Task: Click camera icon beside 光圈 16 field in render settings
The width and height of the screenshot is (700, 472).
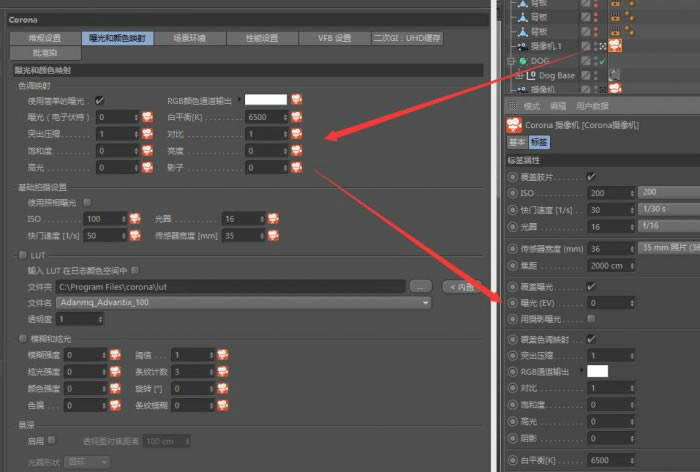Action: (x=274, y=218)
